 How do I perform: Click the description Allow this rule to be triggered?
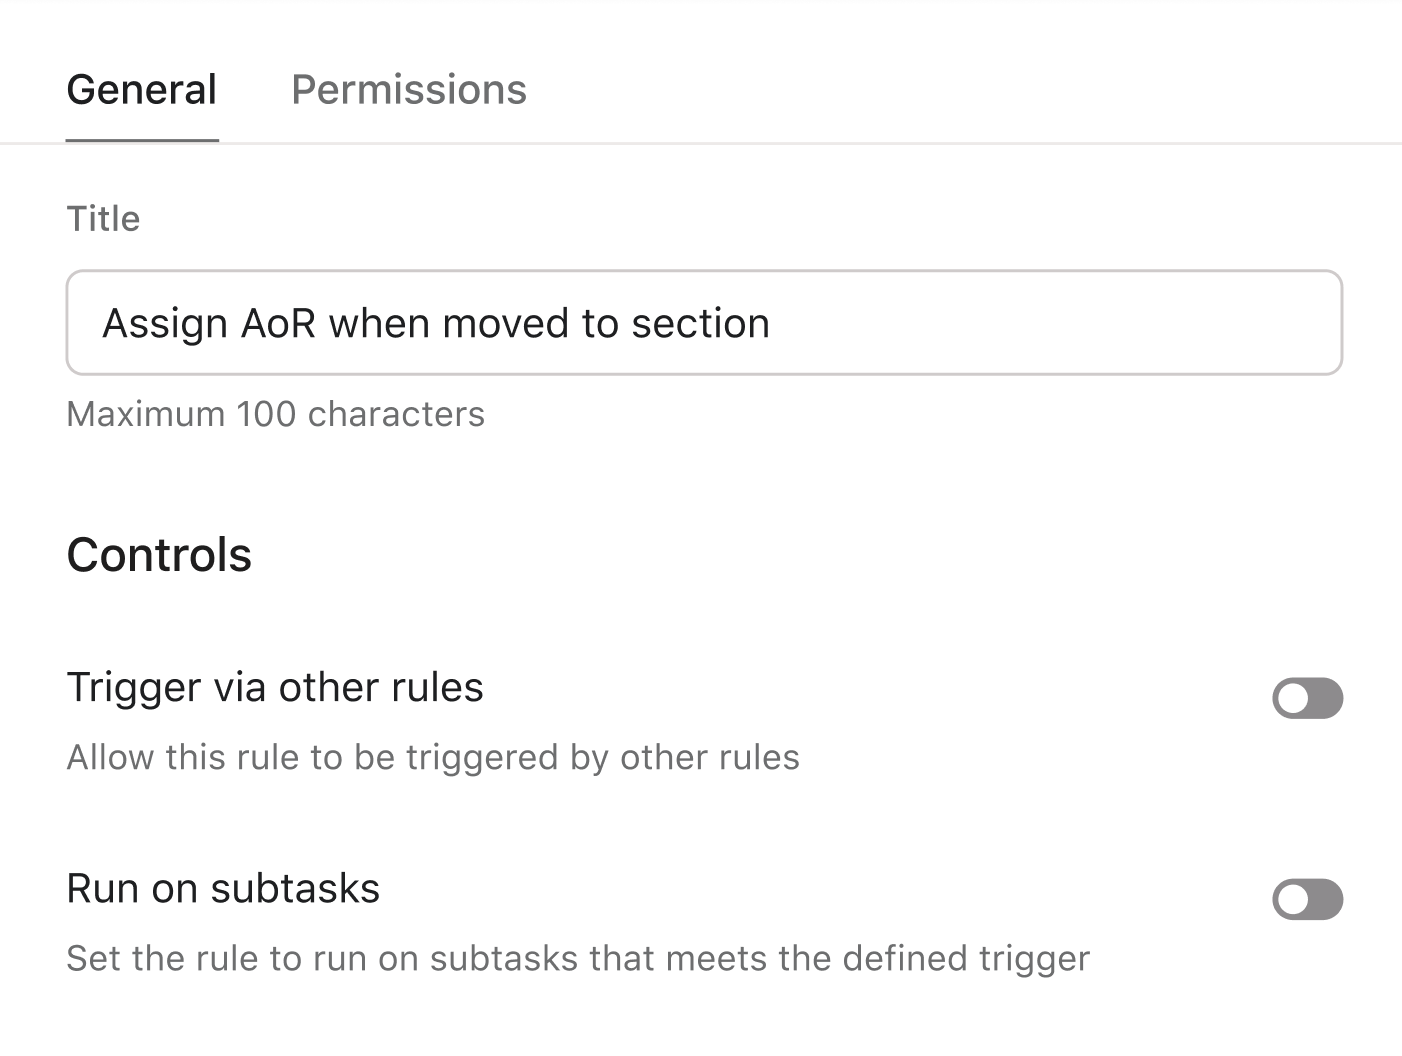coord(433,757)
